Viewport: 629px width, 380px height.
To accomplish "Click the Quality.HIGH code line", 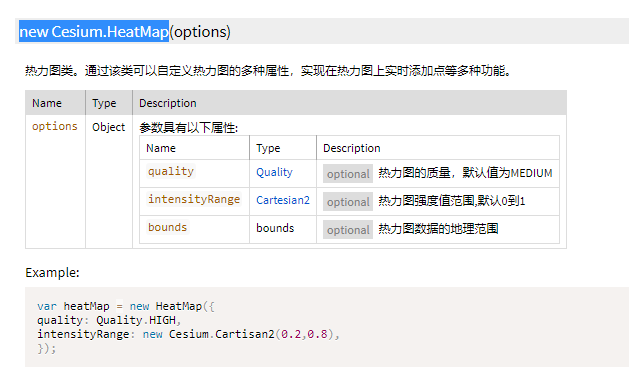I will [x=109, y=320].
